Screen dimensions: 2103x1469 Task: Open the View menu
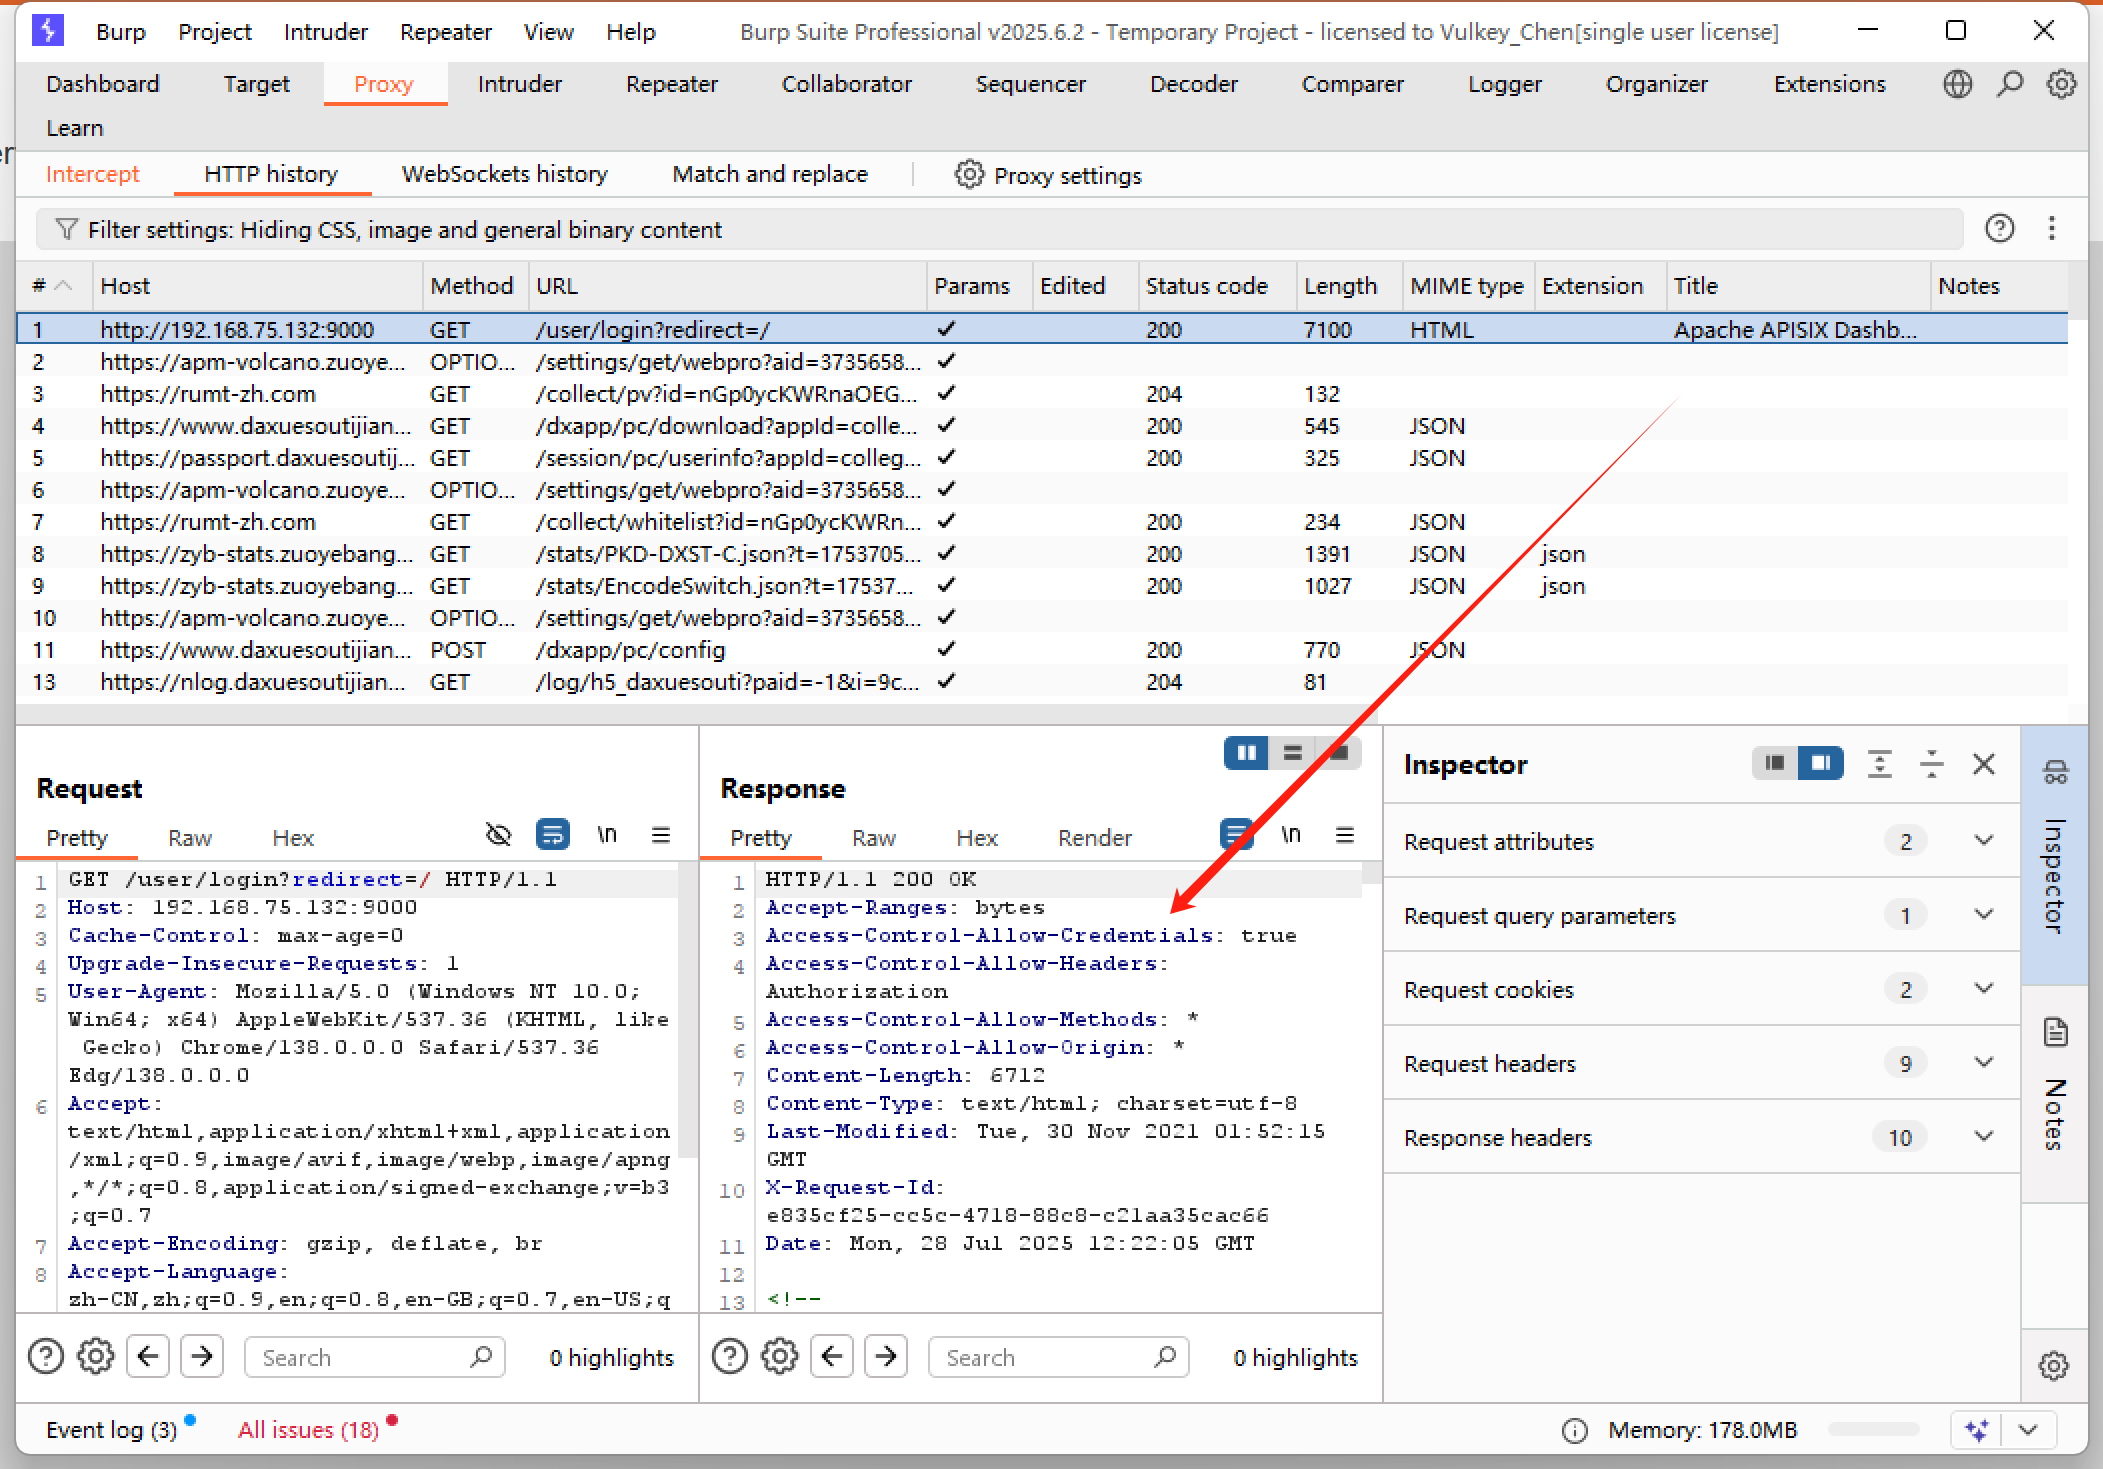(548, 32)
